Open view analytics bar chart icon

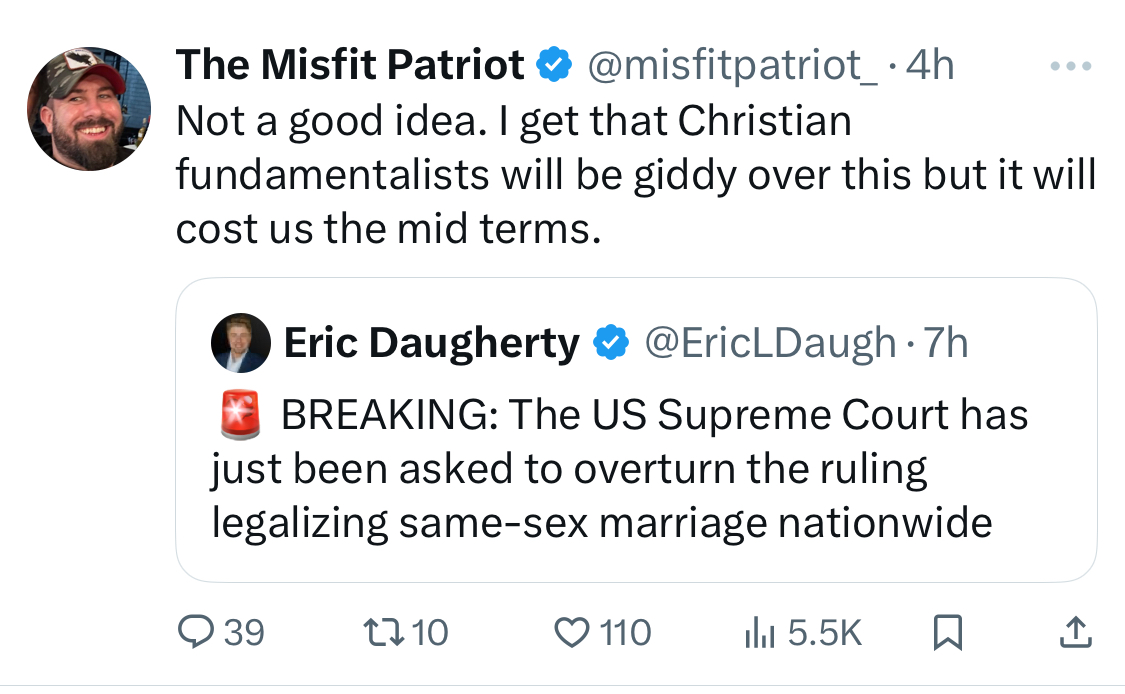760,634
